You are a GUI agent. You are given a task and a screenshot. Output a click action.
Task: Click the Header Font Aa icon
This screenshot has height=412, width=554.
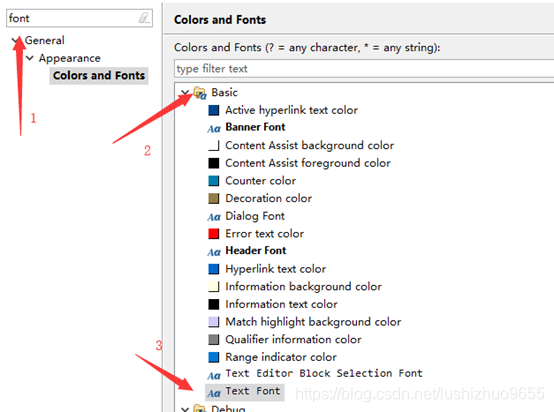coord(214,252)
